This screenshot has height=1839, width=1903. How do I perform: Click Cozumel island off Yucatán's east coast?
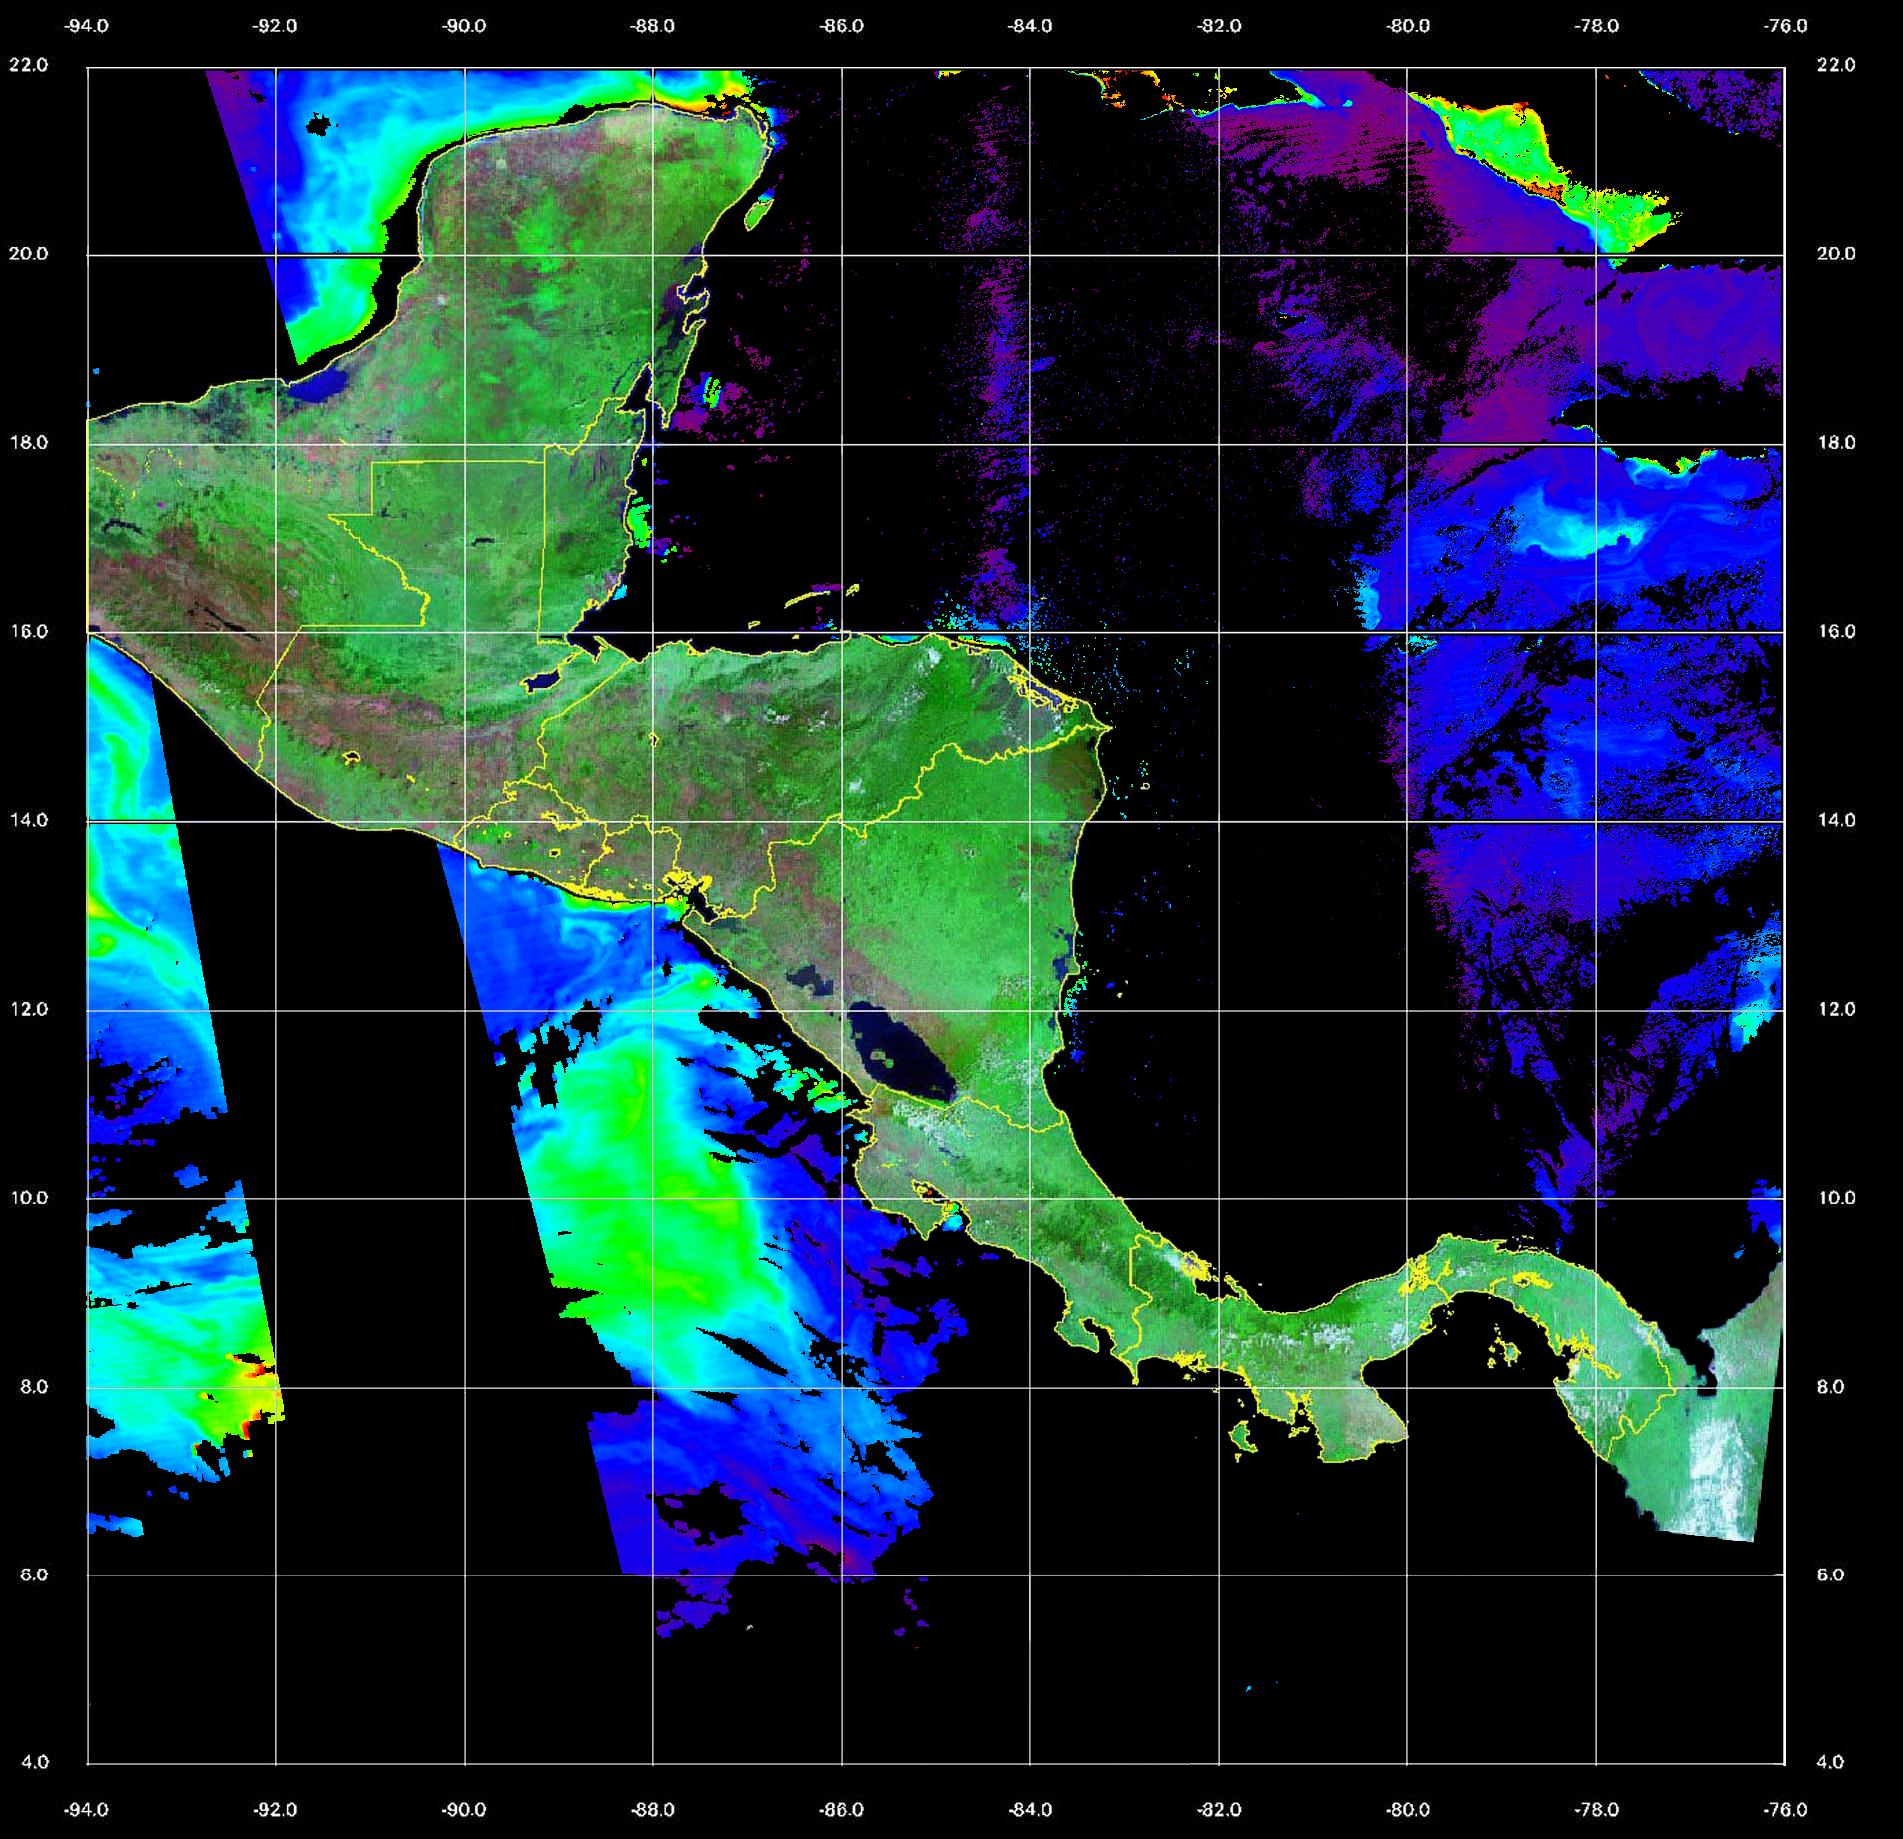coord(757,213)
